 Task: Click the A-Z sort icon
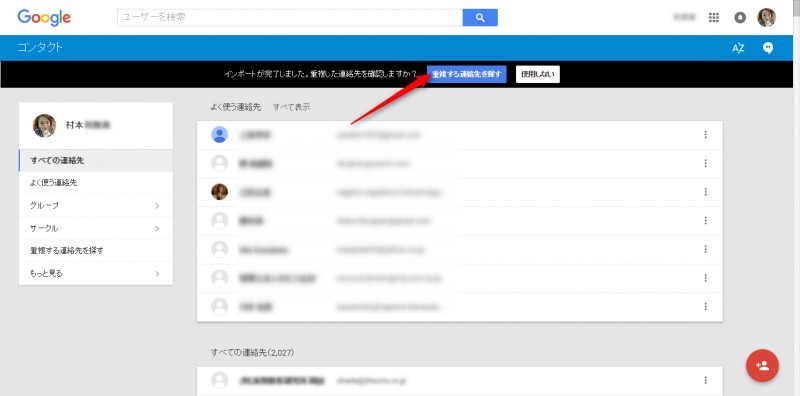pyautogui.click(x=738, y=48)
